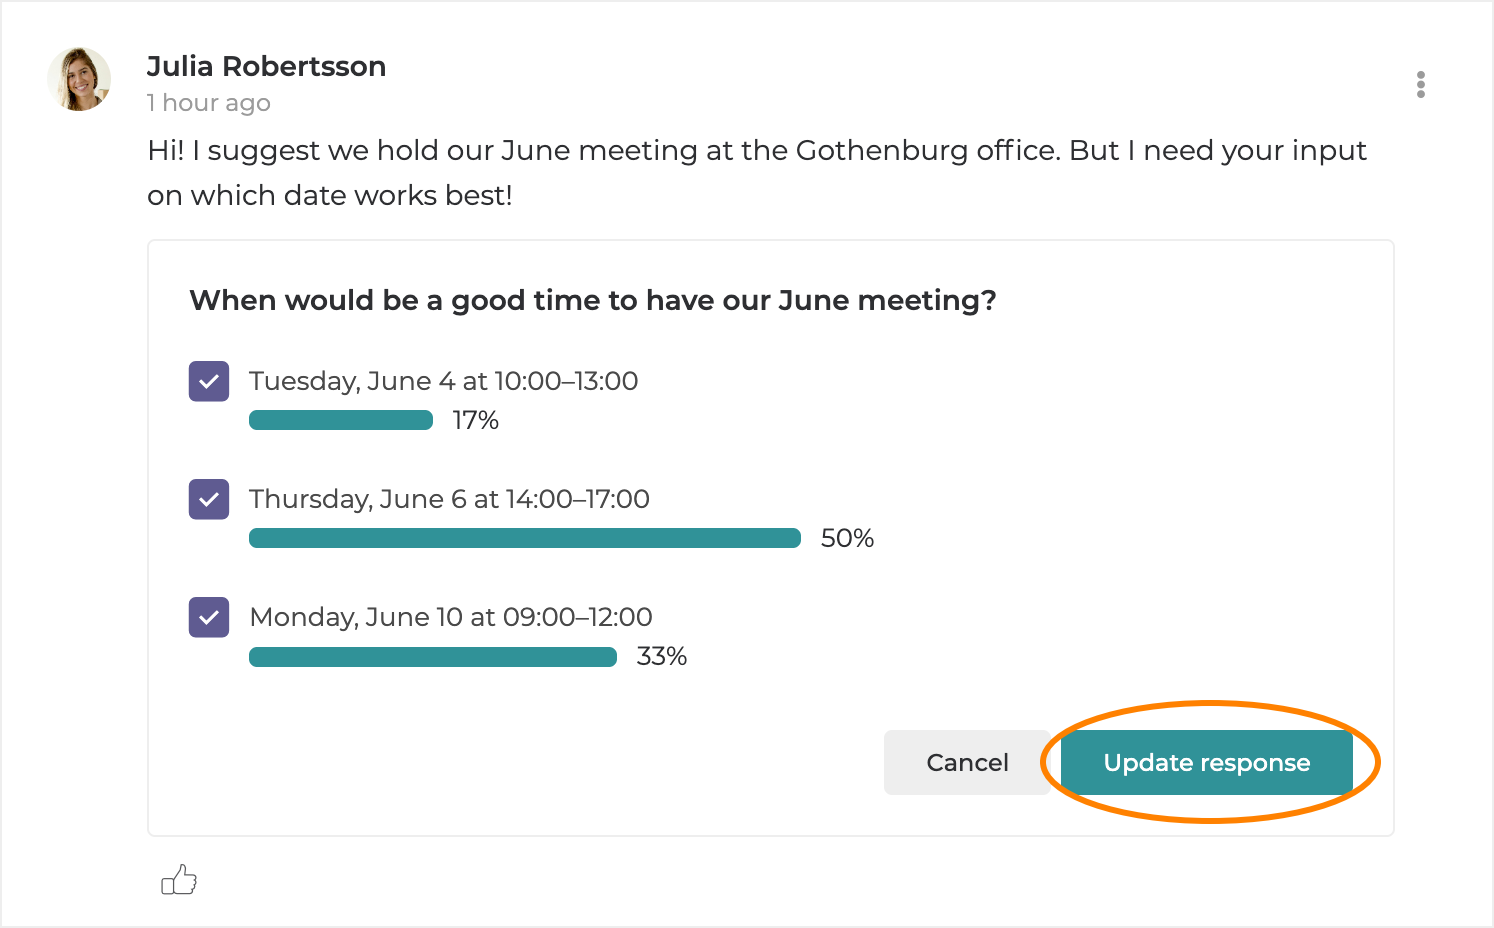This screenshot has width=1494, height=928.
Task: Click the 17% result bar for Tuesday
Action: click(340, 420)
